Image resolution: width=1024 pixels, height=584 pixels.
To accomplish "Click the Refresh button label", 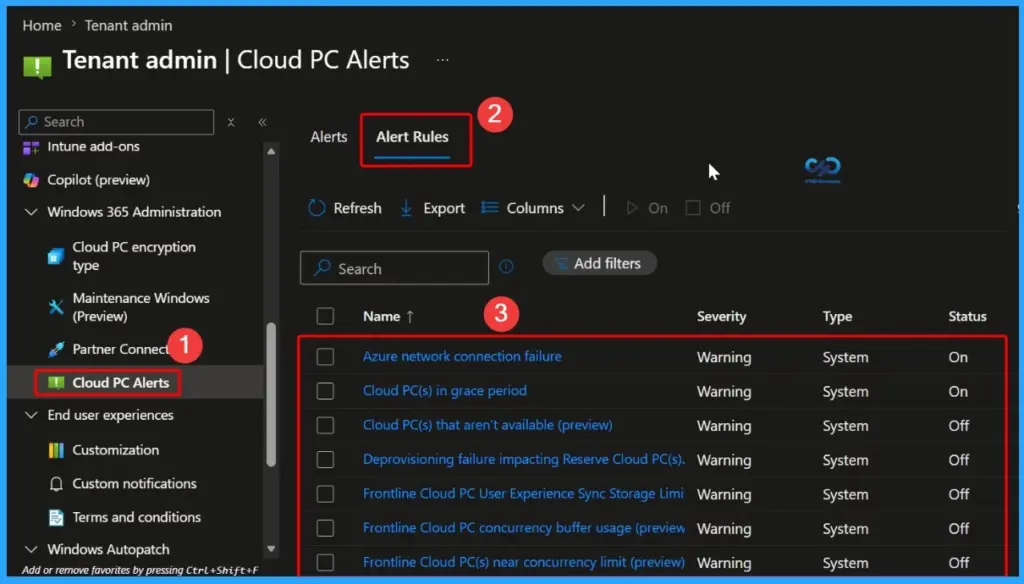I will click(x=357, y=208).
